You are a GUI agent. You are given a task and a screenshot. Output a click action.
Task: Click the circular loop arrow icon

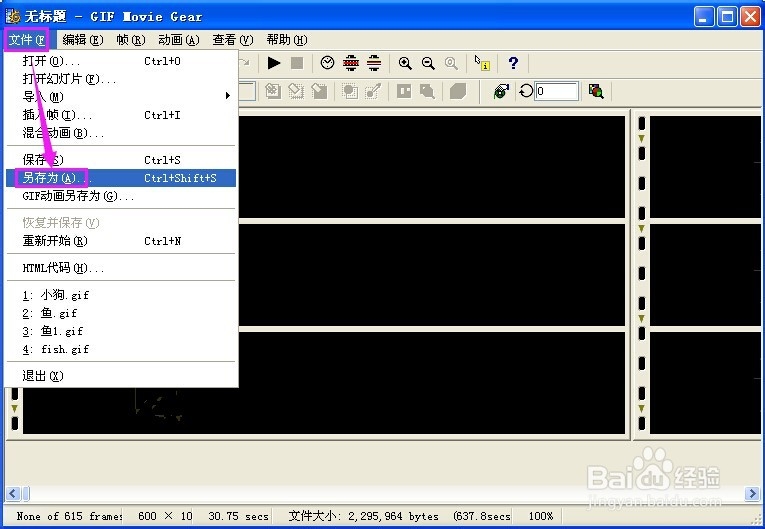tap(525, 91)
